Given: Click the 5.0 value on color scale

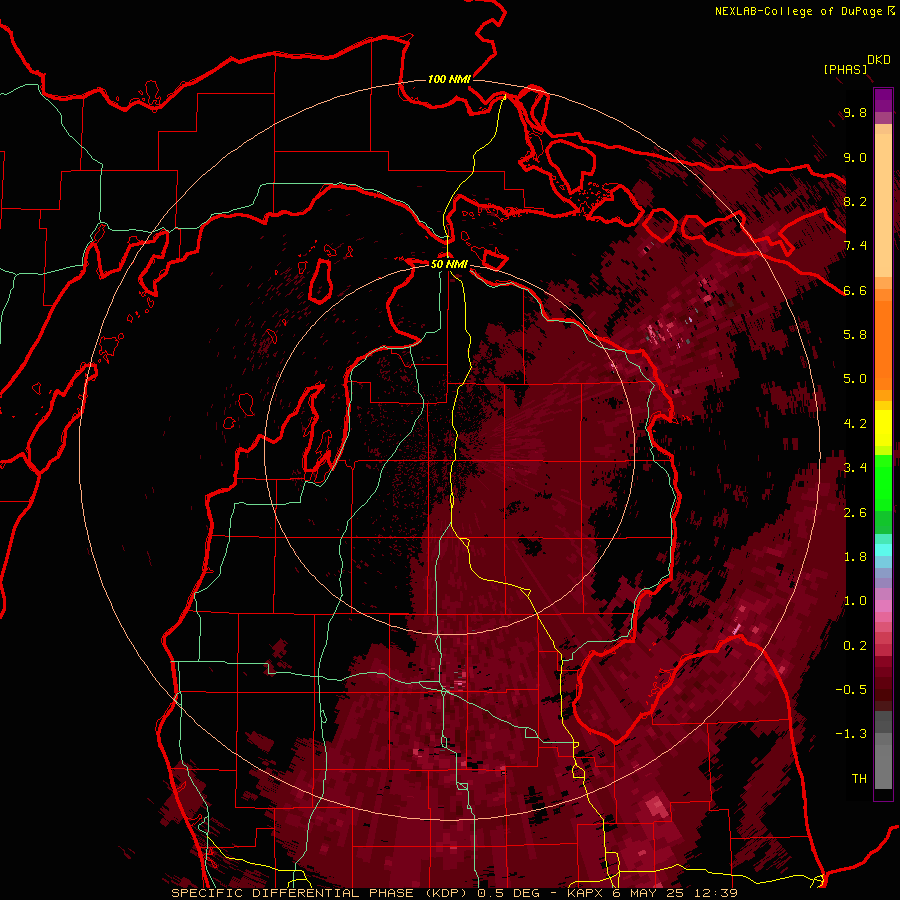Looking at the screenshot, I should pos(855,379).
